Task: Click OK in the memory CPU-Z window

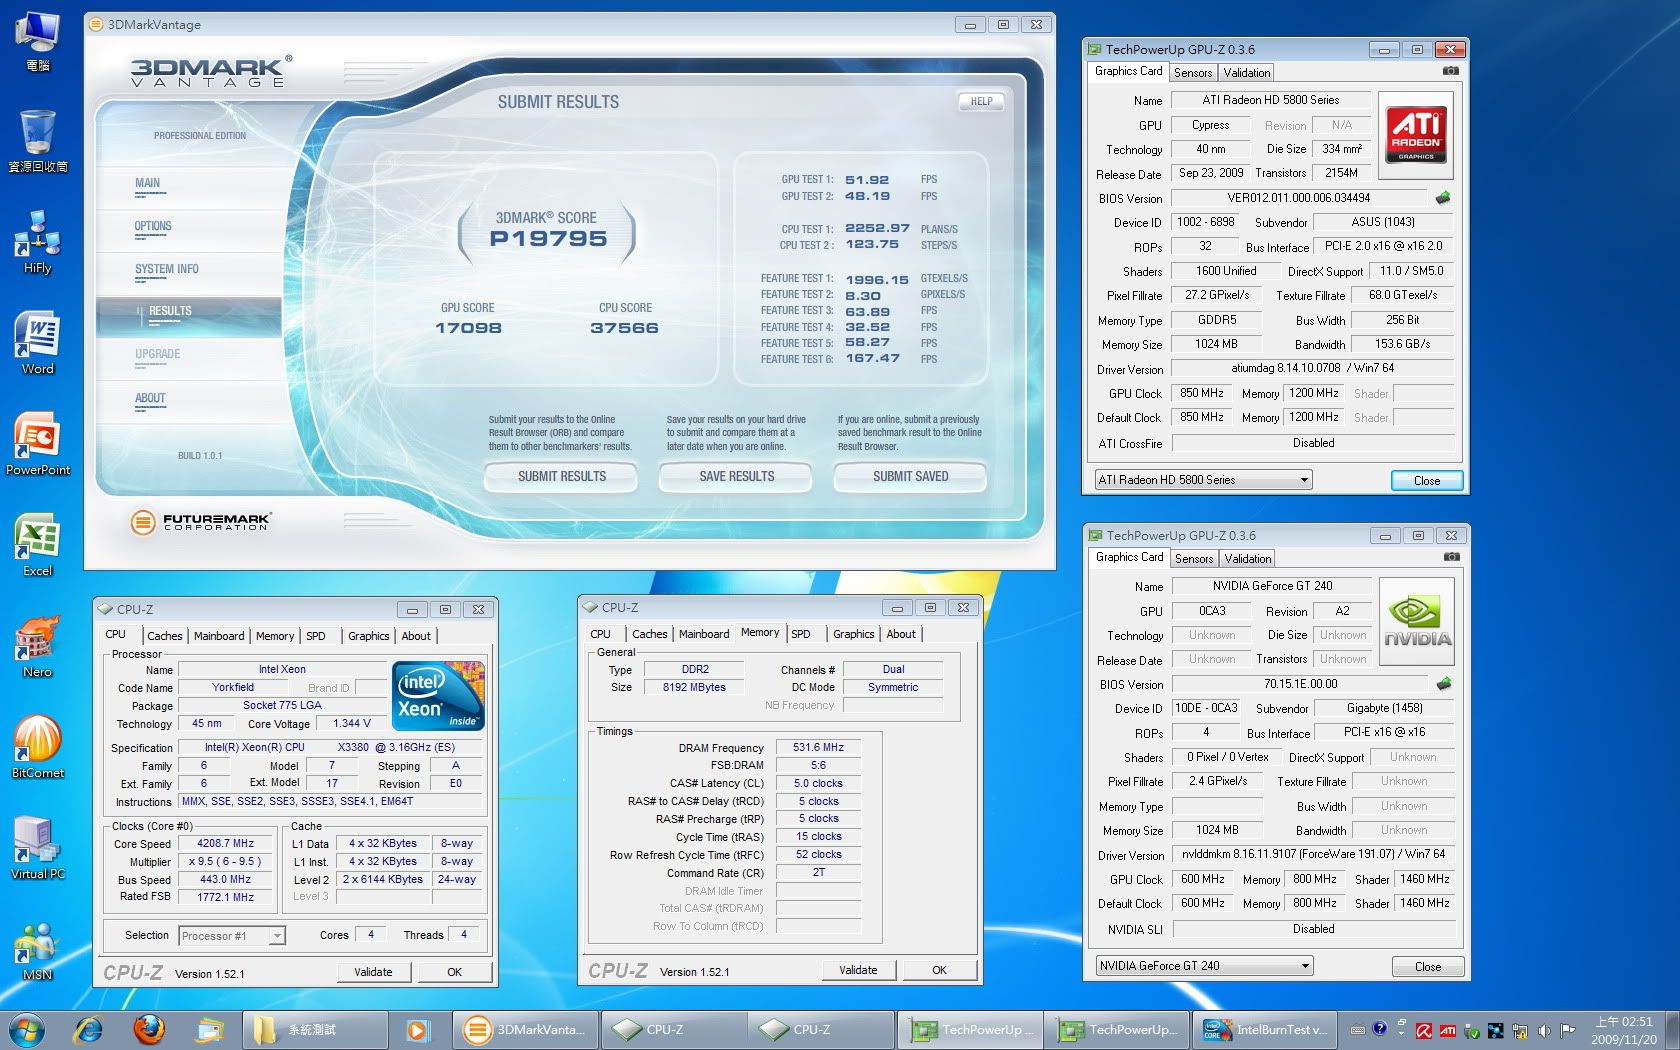Action: [939, 970]
